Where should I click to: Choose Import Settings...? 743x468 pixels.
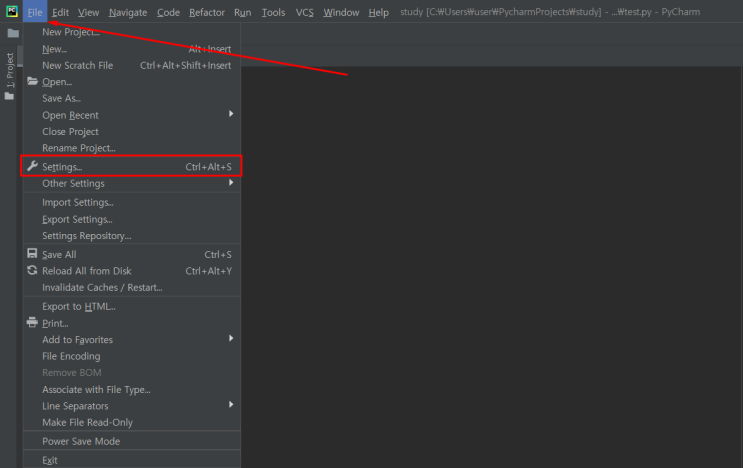point(132,203)
